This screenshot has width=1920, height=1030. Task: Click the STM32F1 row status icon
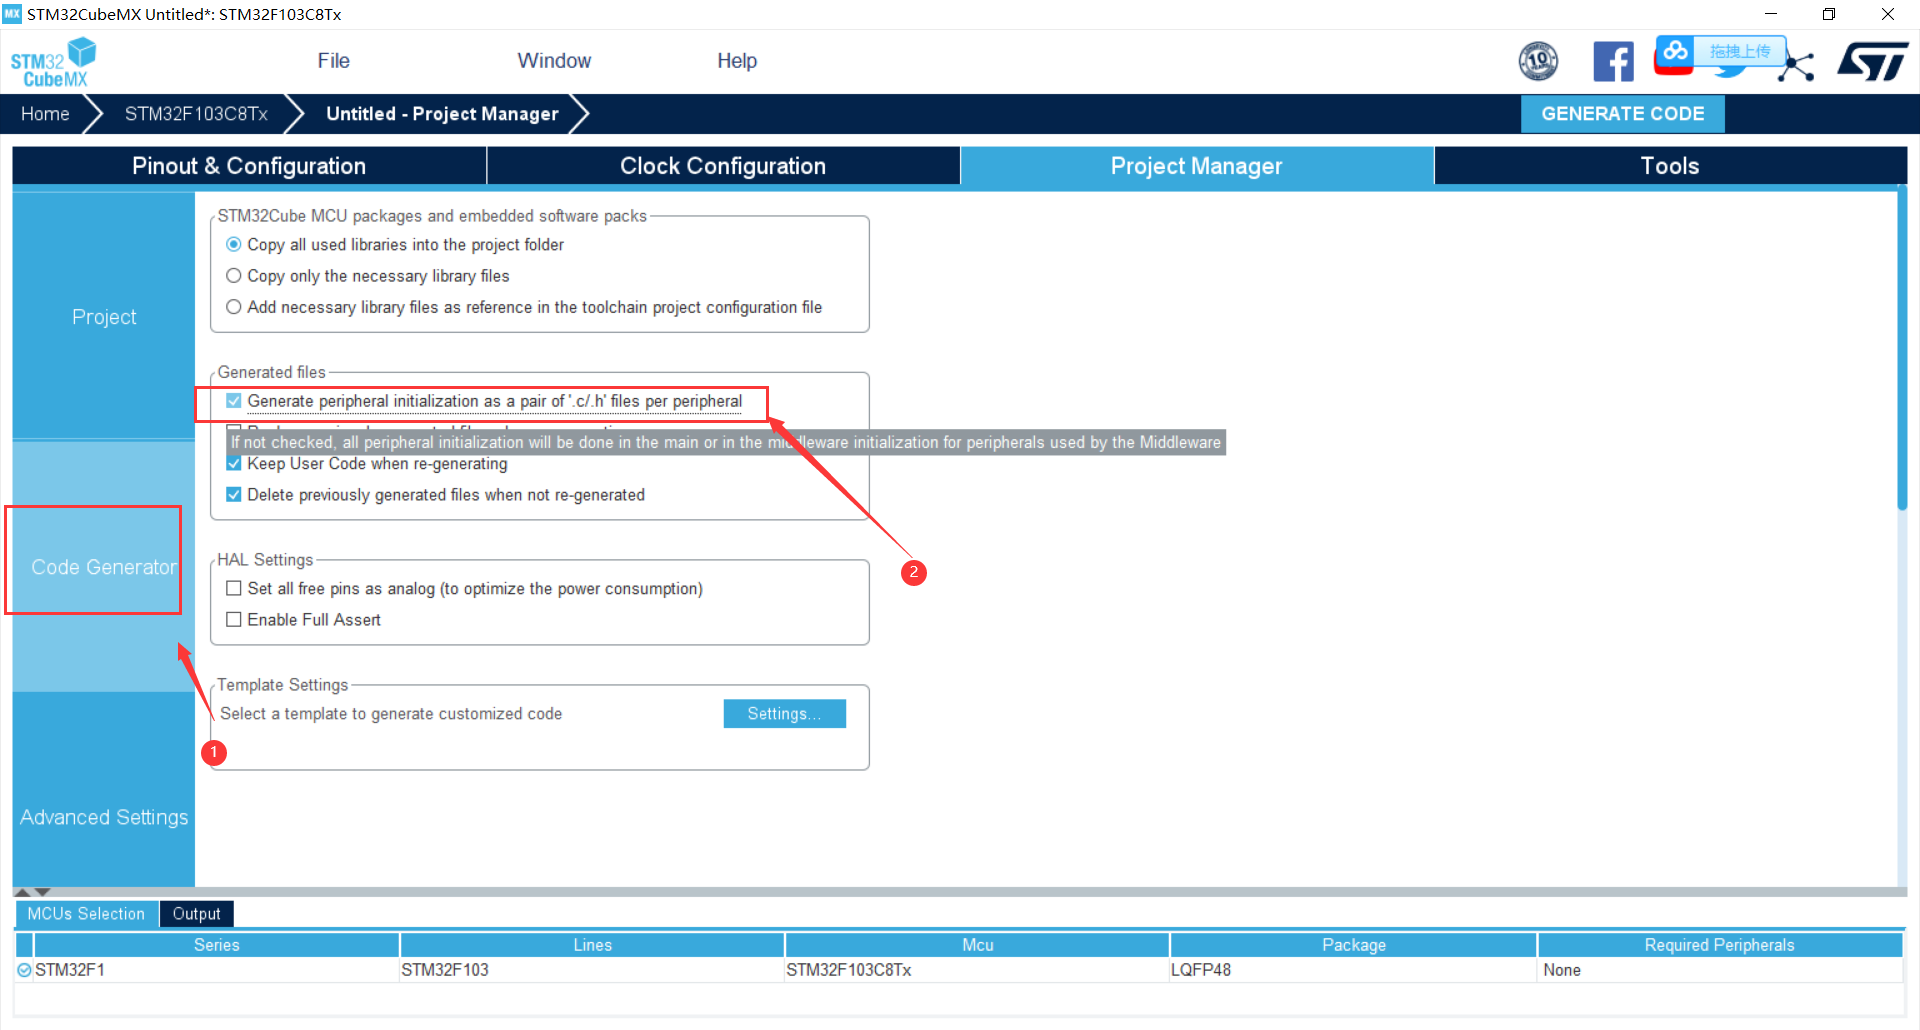pos(24,970)
